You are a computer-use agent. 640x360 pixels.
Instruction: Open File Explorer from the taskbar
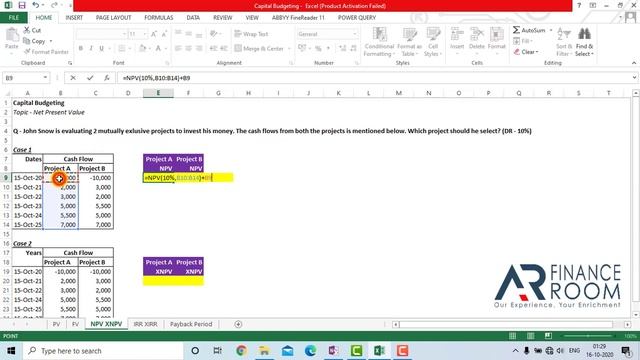pos(264,351)
